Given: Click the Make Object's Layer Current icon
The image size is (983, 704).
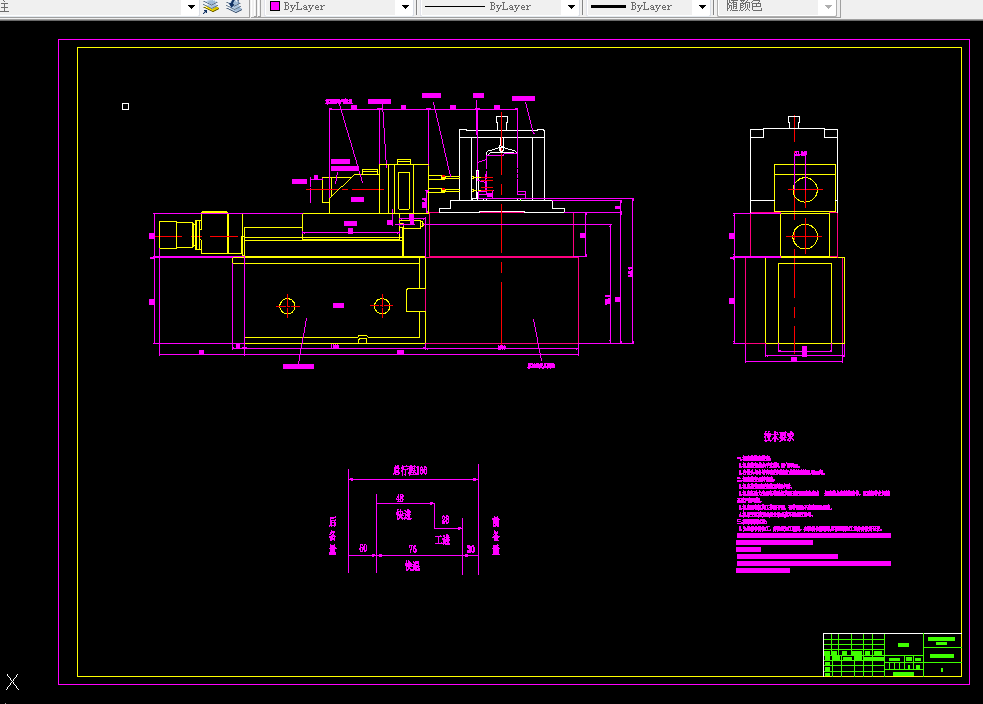Looking at the screenshot, I should tap(211, 7).
